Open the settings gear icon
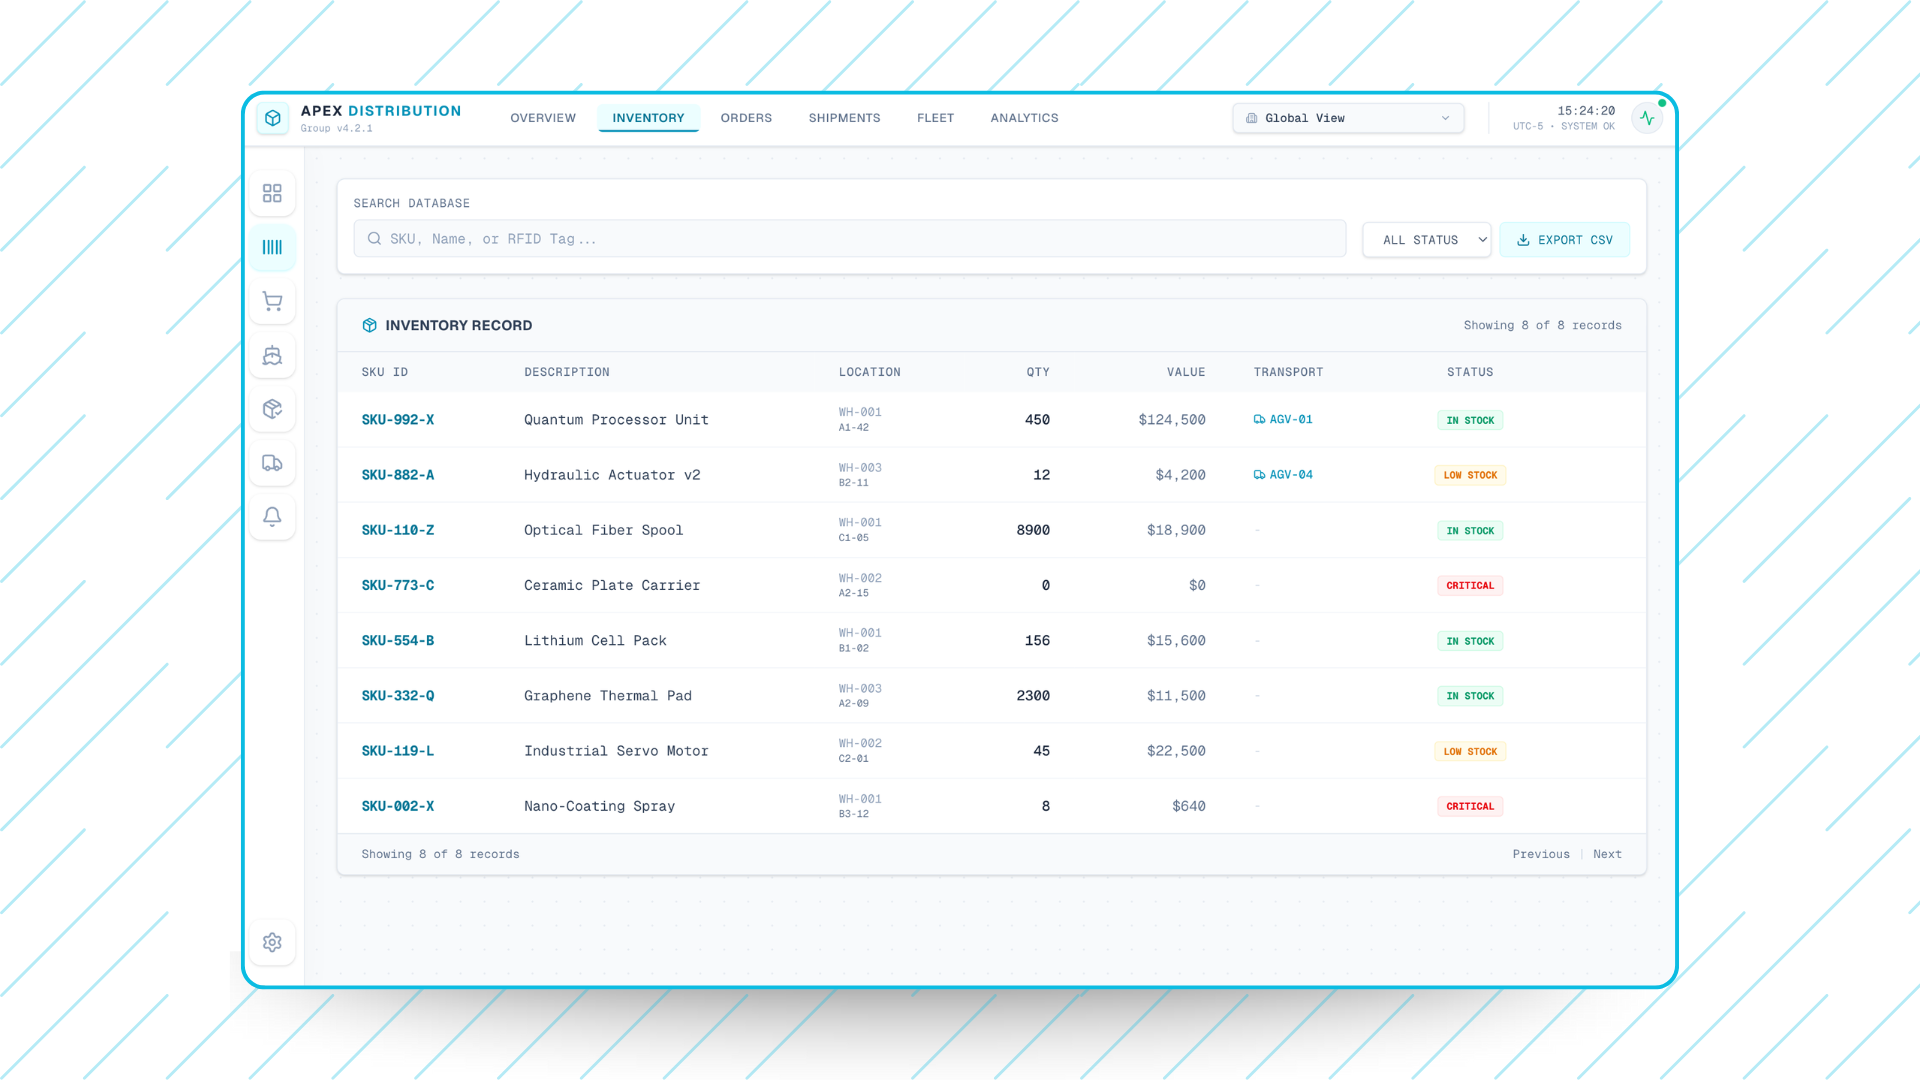This screenshot has height=1080, width=1920. tap(272, 942)
